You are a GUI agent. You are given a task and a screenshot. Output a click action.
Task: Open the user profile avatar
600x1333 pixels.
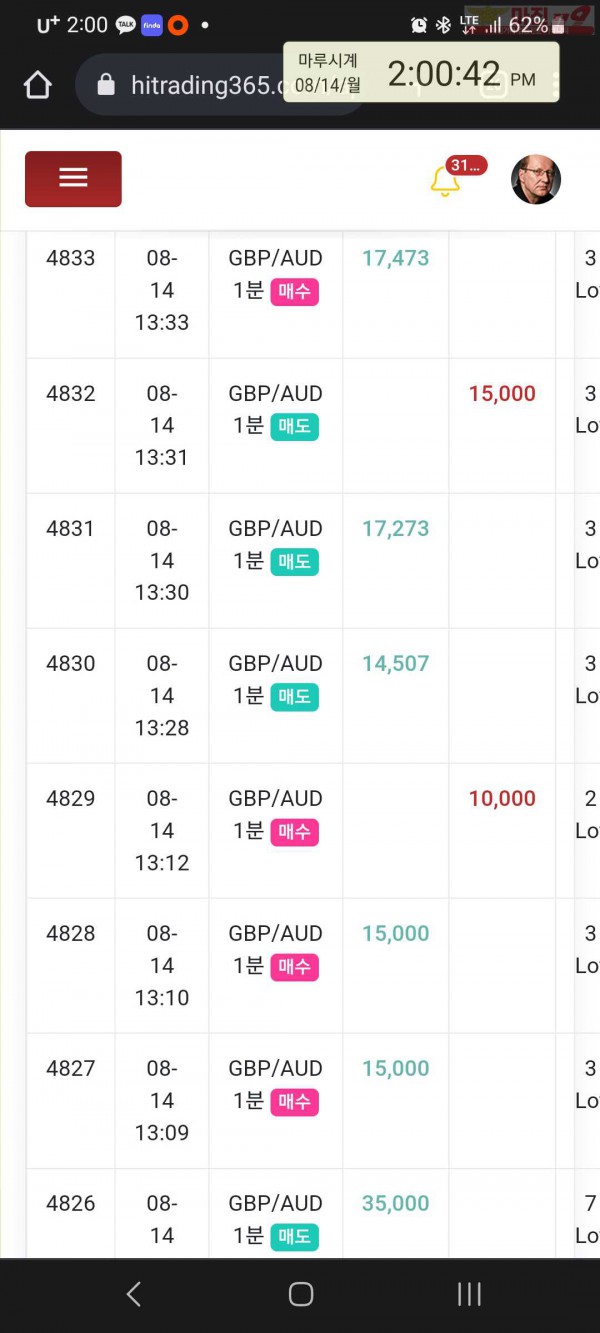click(x=536, y=180)
